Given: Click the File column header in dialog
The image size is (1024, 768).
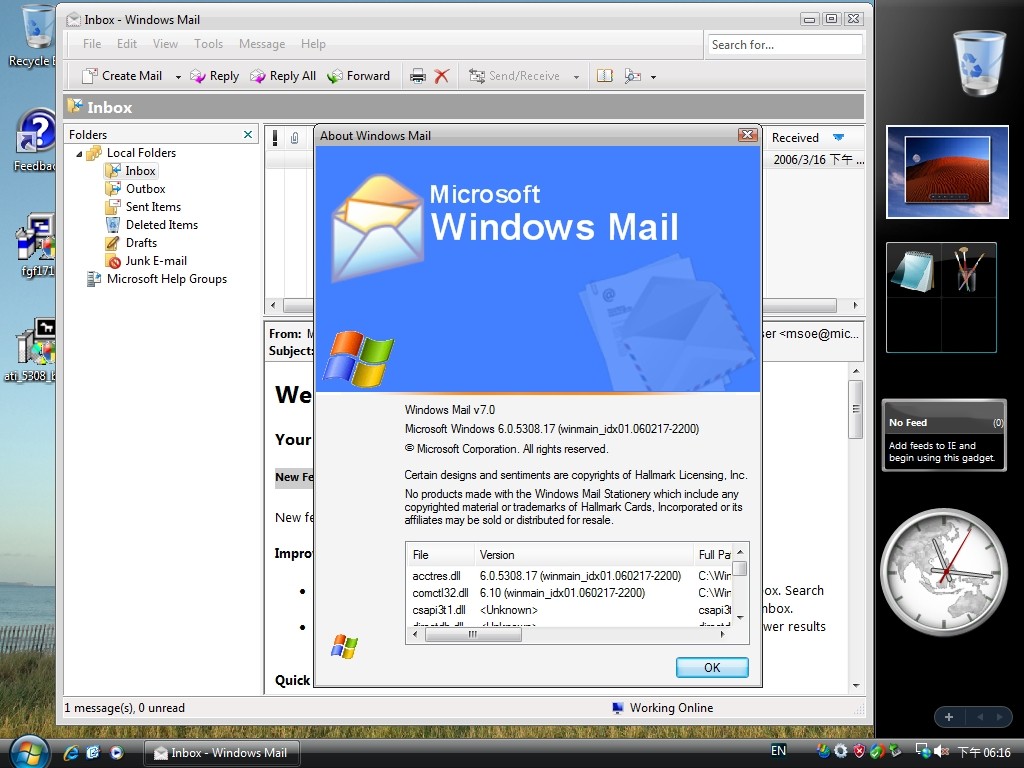Looking at the screenshot, I should click(440, 554).
